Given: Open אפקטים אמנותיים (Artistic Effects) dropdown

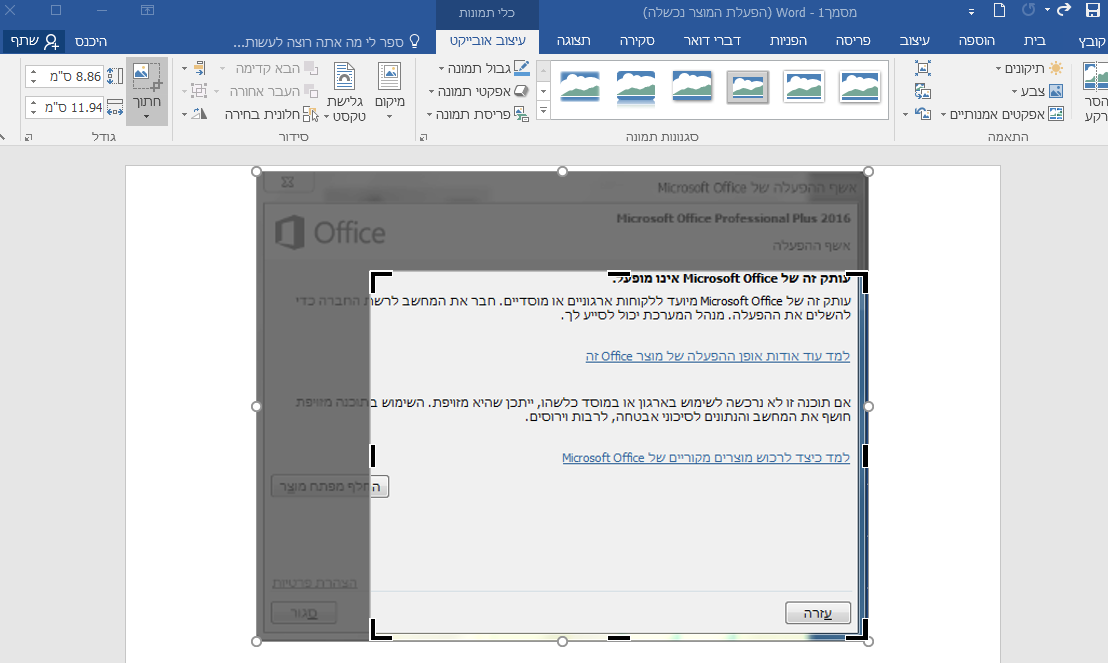Looking at the screenshot, I should click(x=1002, y=114).
